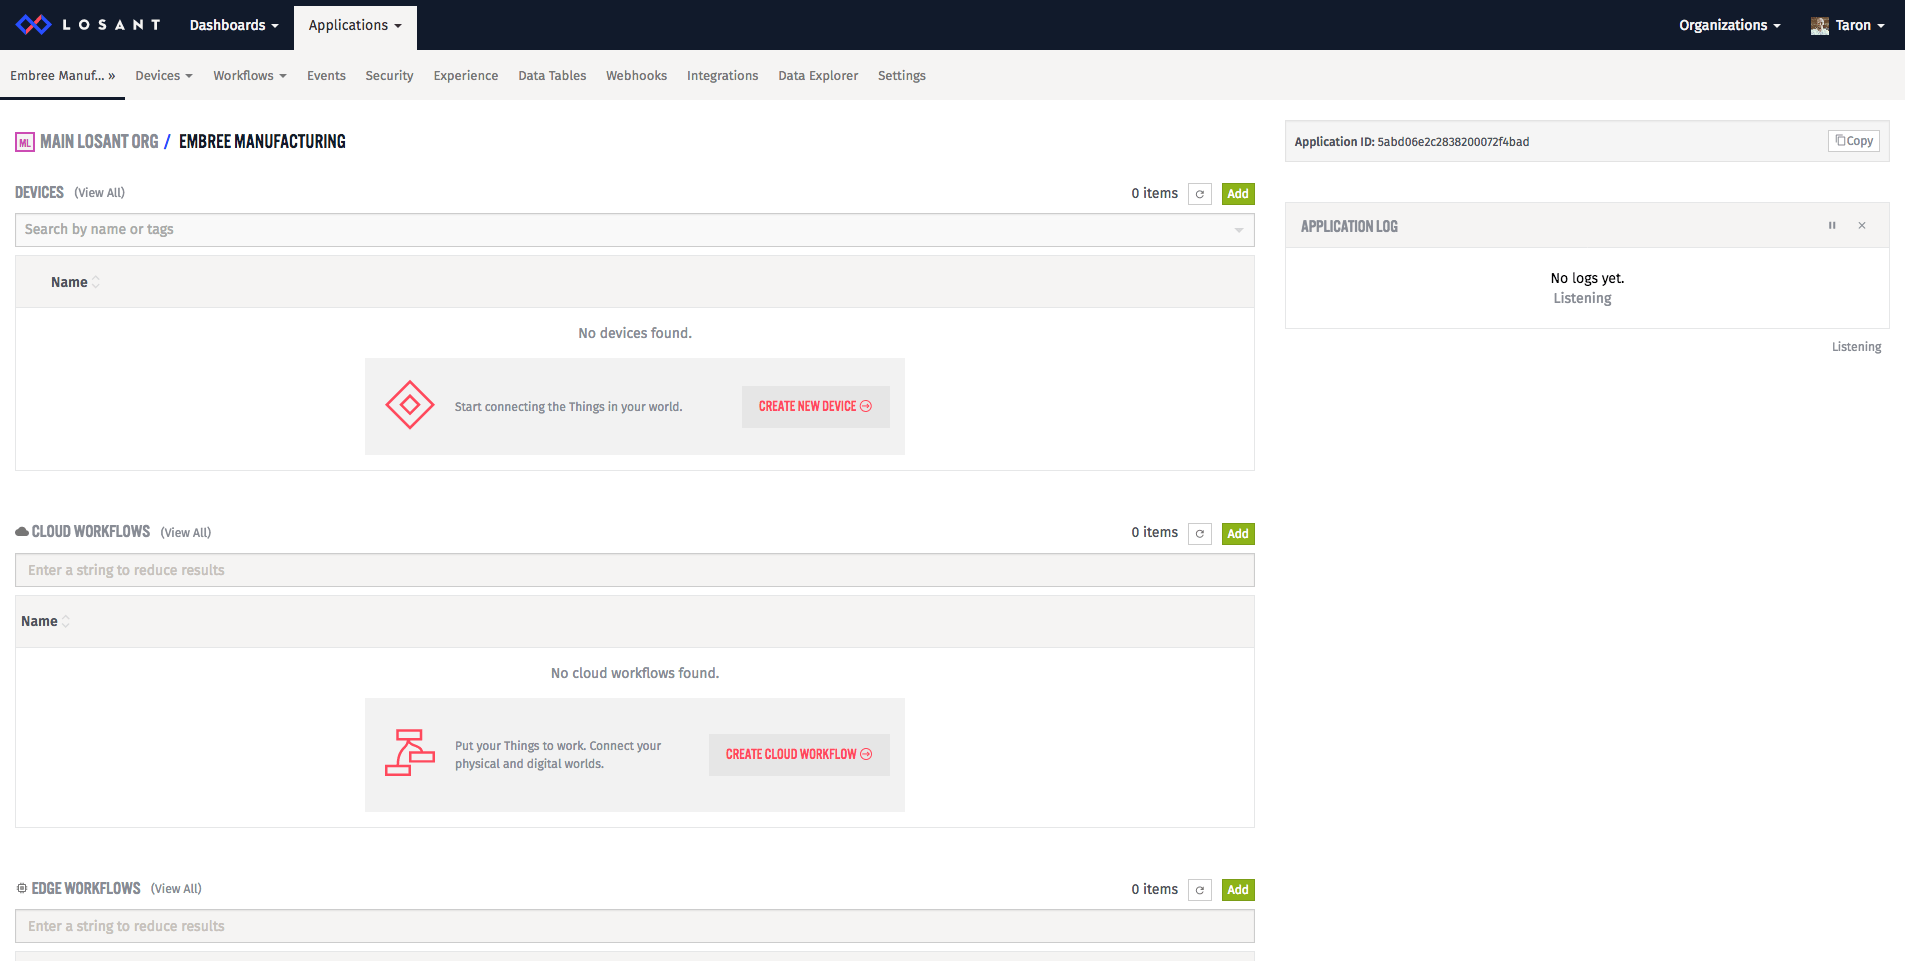
Task: Click the red workflow diagram icon
Action: point(410,753)
